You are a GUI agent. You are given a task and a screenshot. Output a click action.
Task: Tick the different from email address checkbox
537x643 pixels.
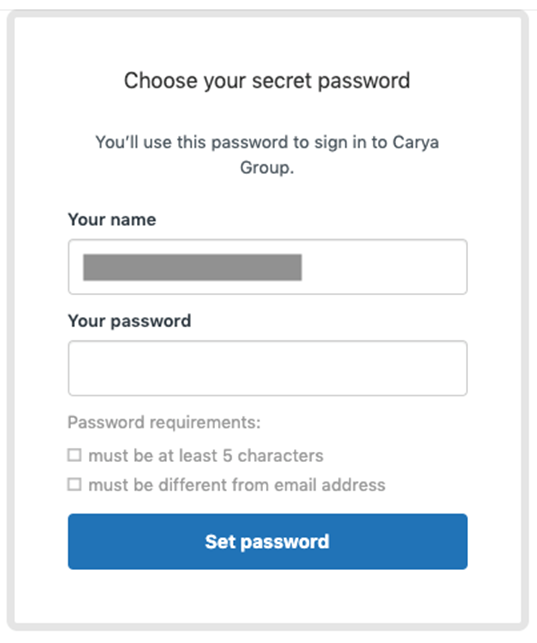coord(74,484)
